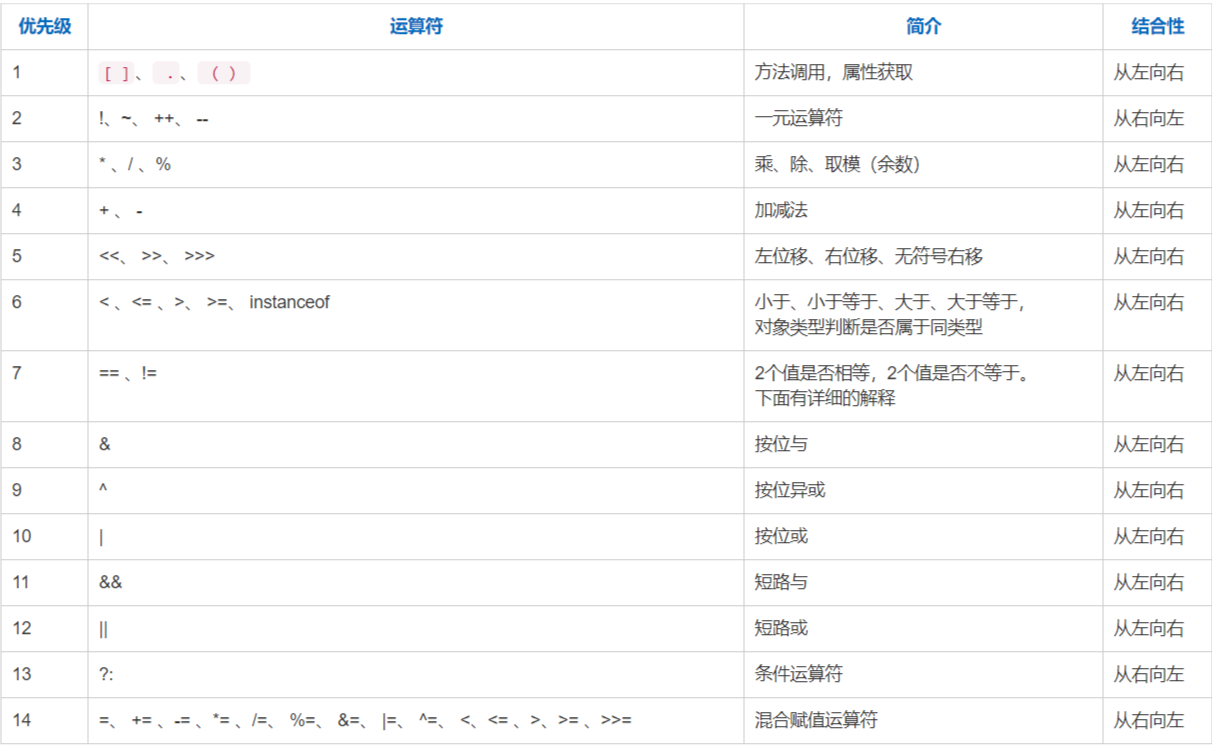Select the "按位与" description
Image resolution: width=1212 pixels, height=747 pixels.
(781, 445)
